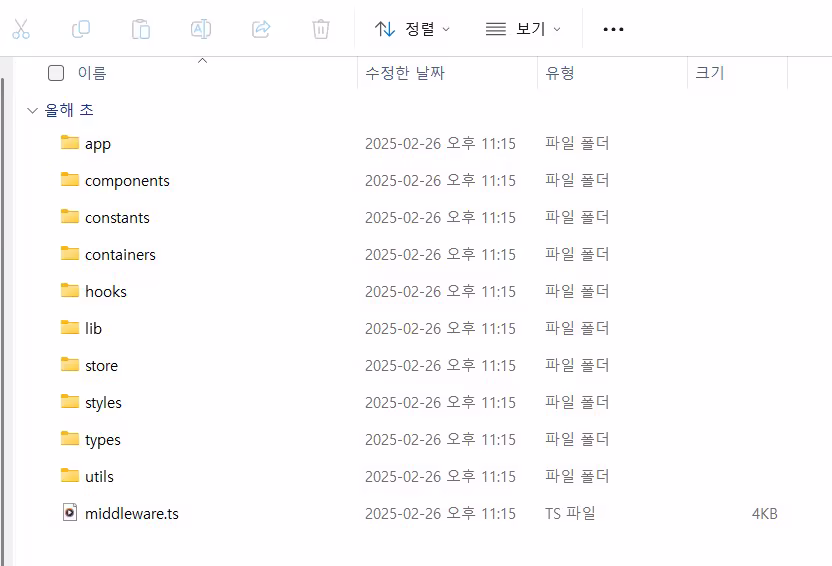Toggle the select-all checkbox beside 이름
The height and width of the screenshot is (566, 832).
[x=56, y=73]
